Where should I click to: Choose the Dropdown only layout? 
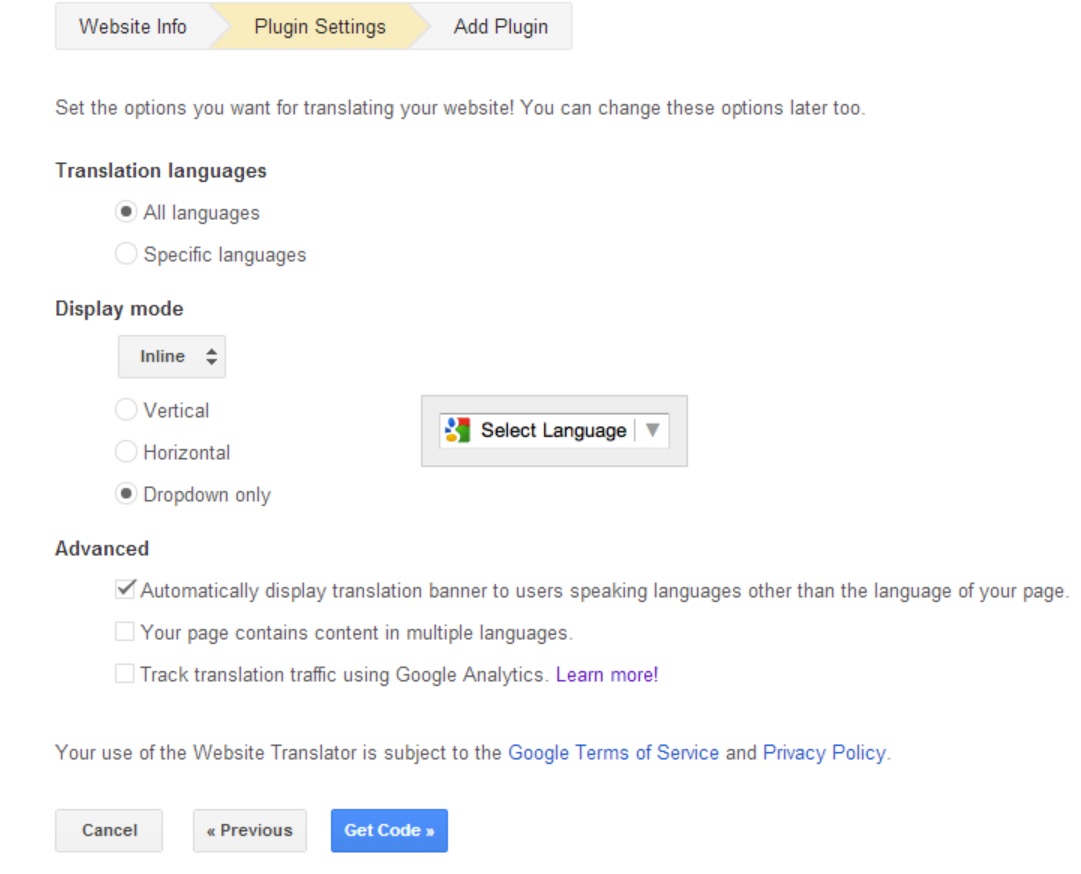point(126,494)
